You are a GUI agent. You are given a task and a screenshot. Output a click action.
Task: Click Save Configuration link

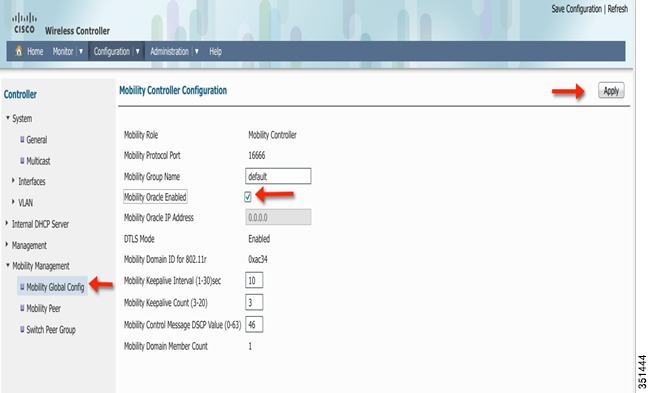(x=576, y=9)
